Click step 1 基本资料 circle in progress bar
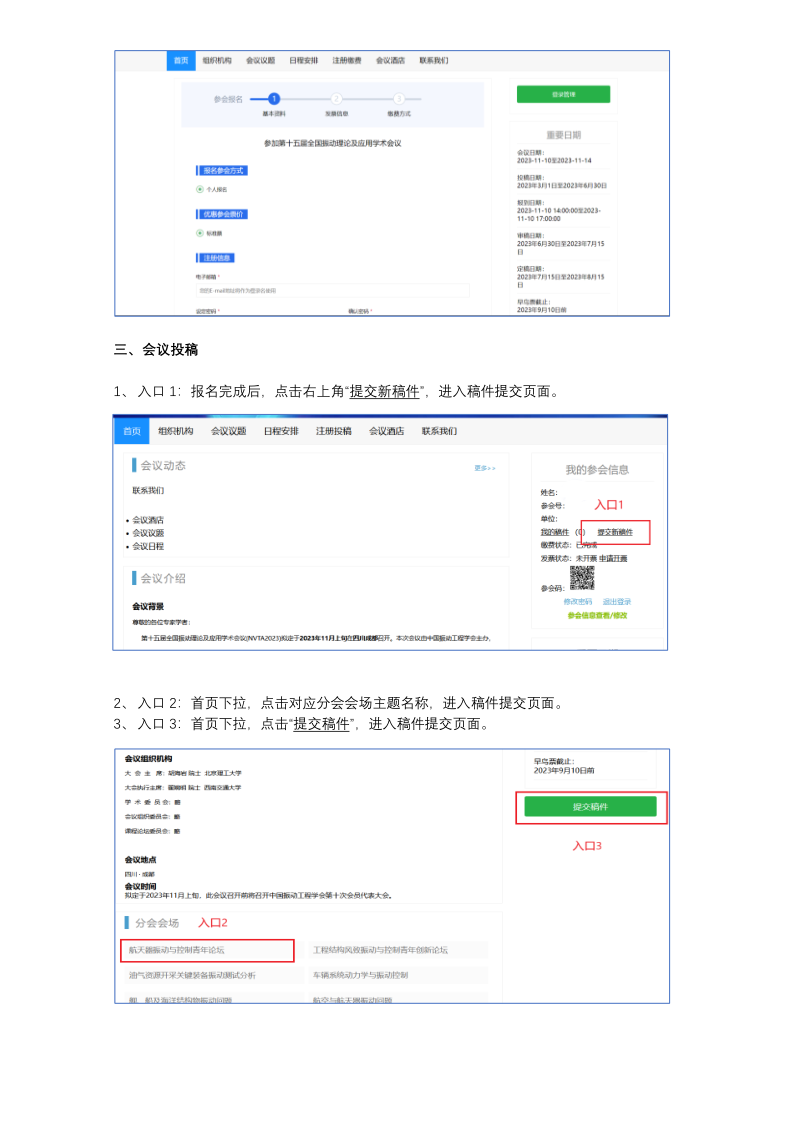The width and height of the screenshot is (794, 1123). [x=274, y=99]
